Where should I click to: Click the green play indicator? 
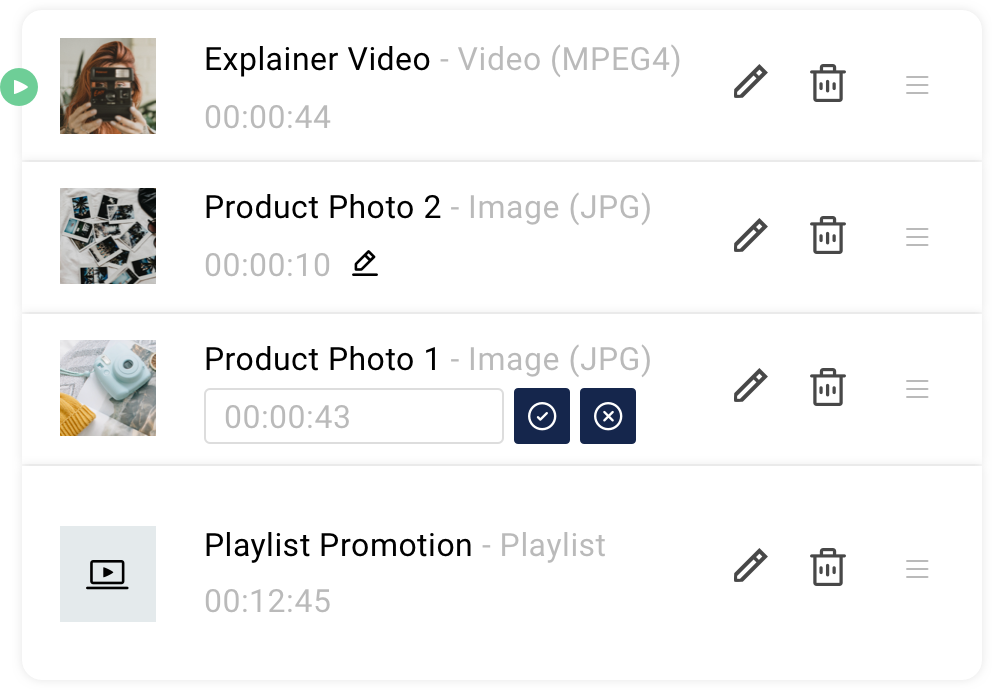[x=19, y=87]
